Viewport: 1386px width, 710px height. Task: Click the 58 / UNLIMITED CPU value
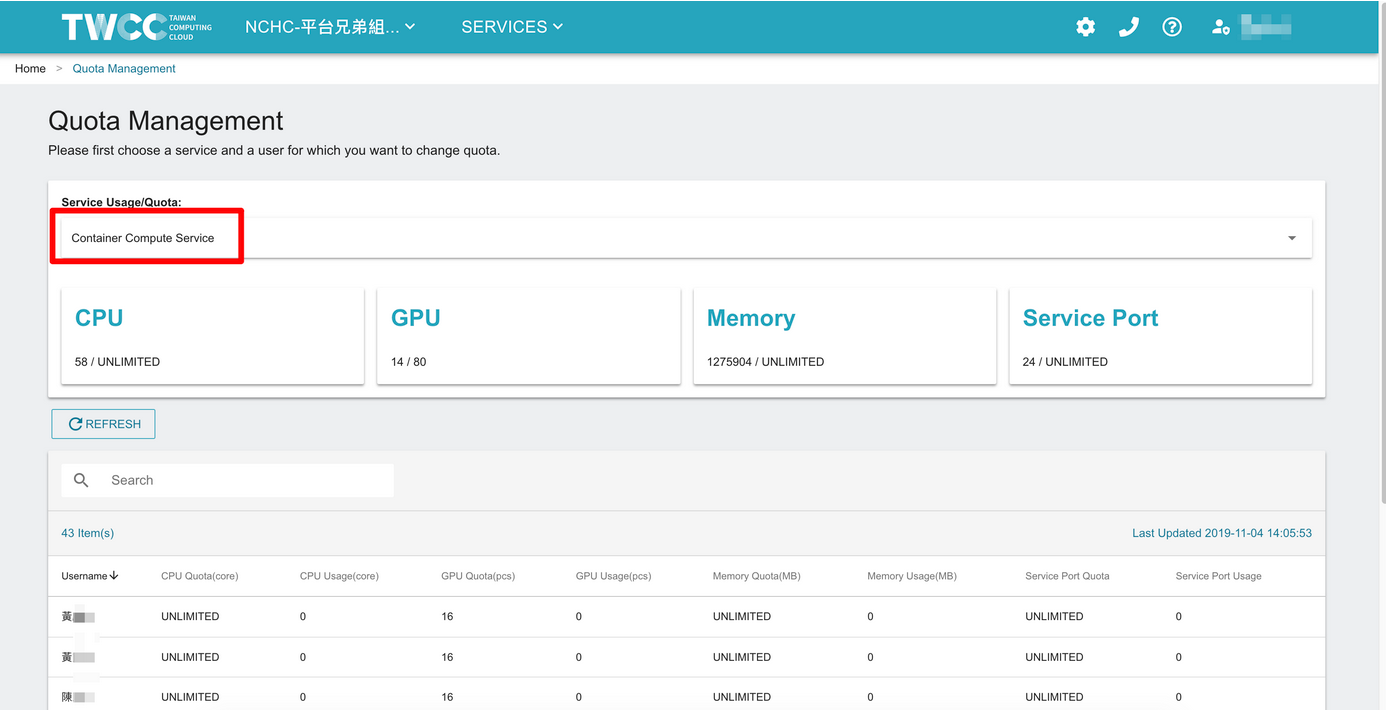coord(117,362)
